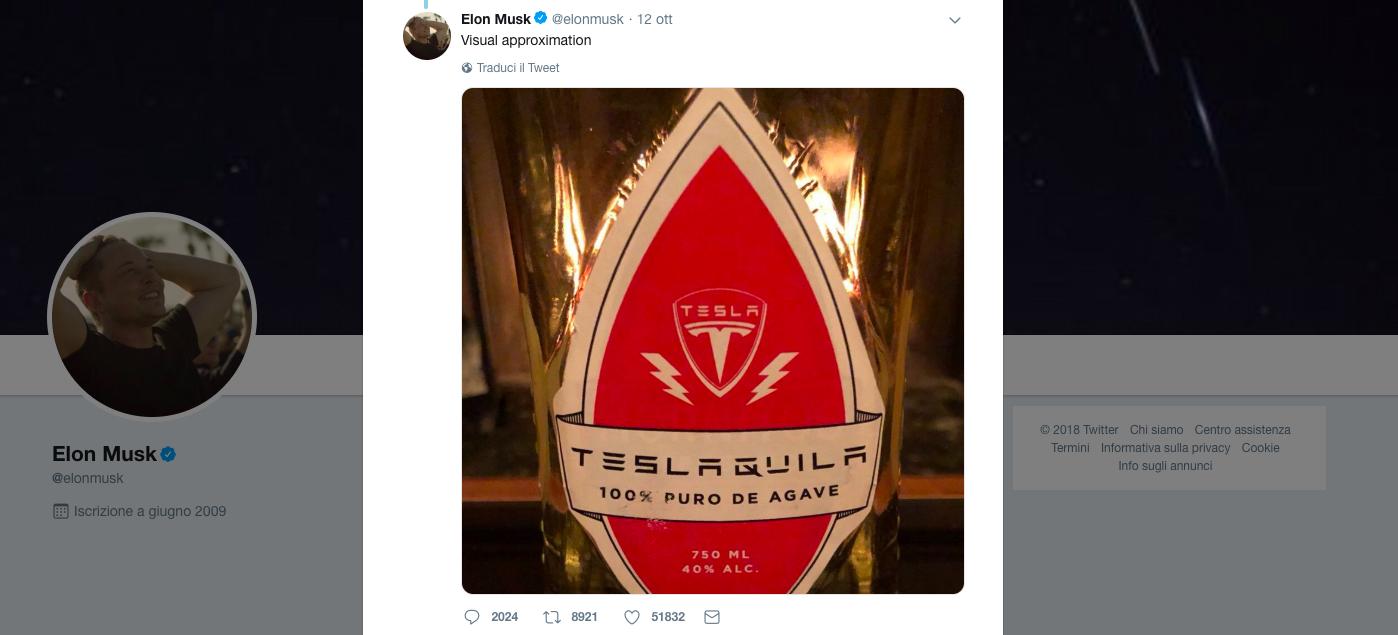Click the globe icon beside Traduci il Tweet
This screenshot has height=635, width=1398.
click(x=467, y=68)
